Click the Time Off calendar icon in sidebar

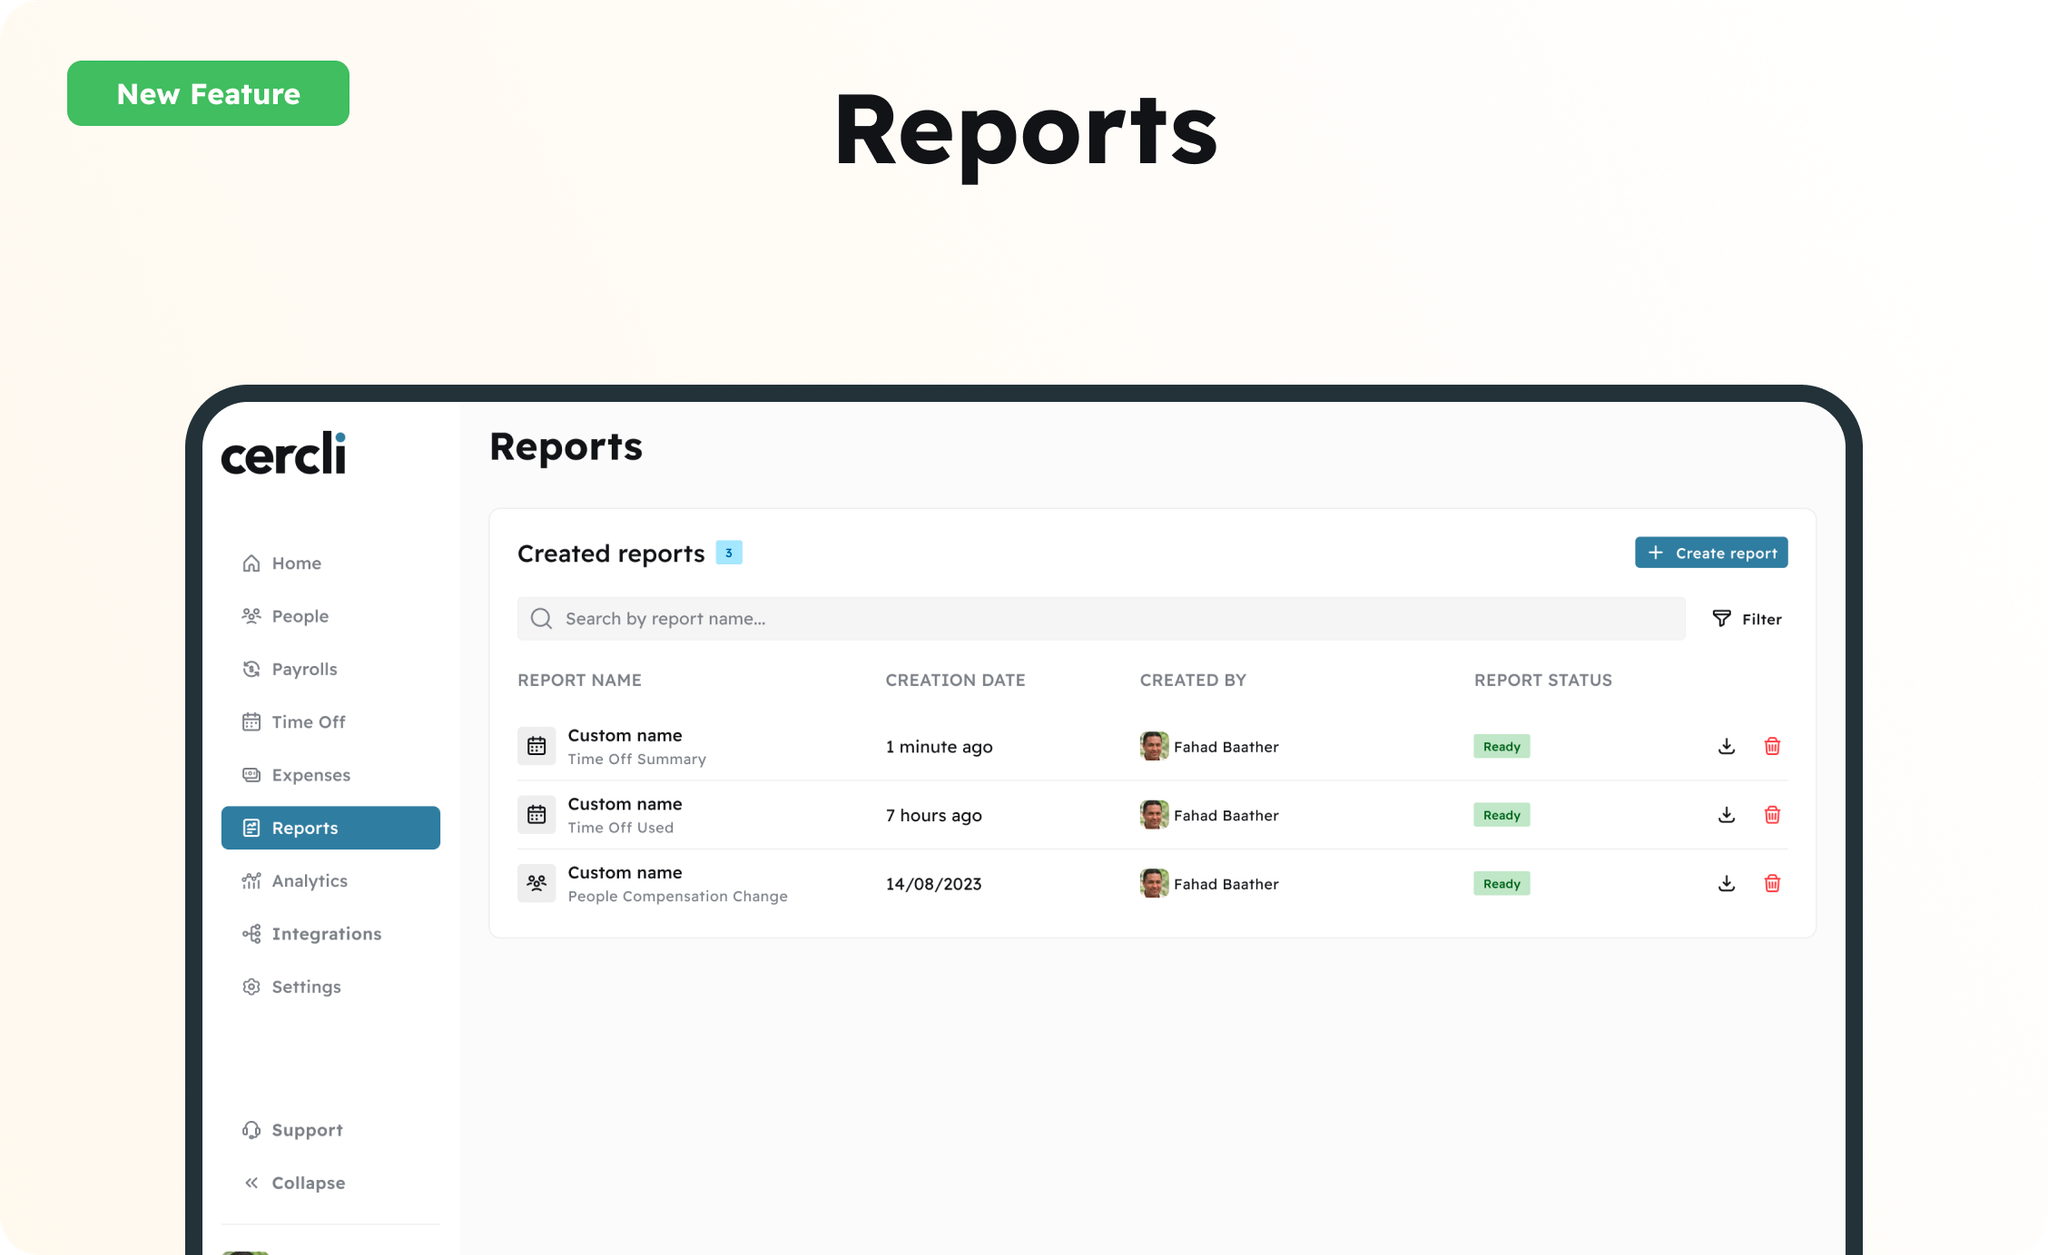(x=251, y=722)
